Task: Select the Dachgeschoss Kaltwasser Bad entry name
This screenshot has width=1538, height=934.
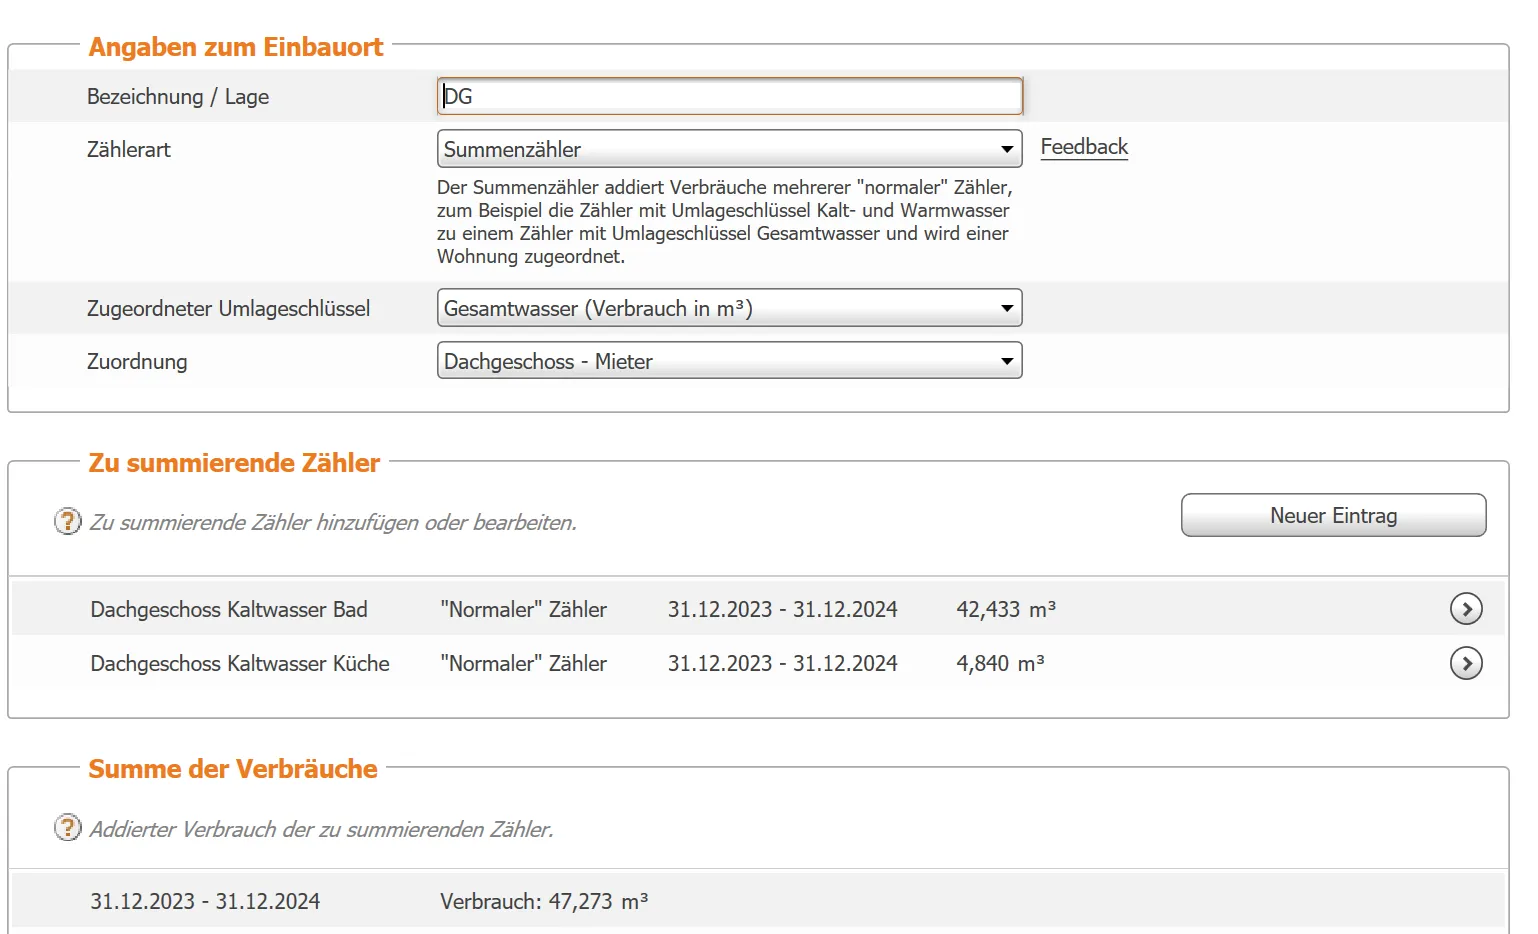Action: (x=229, y=610)
